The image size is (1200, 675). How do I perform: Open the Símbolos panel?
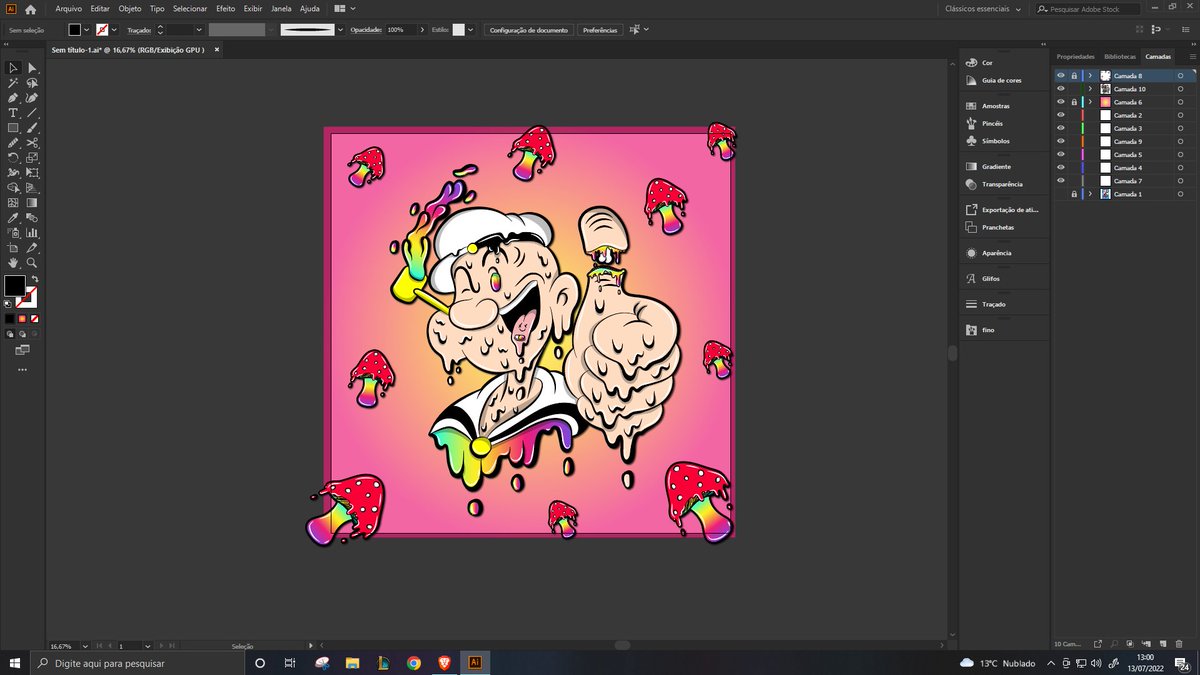995,141
